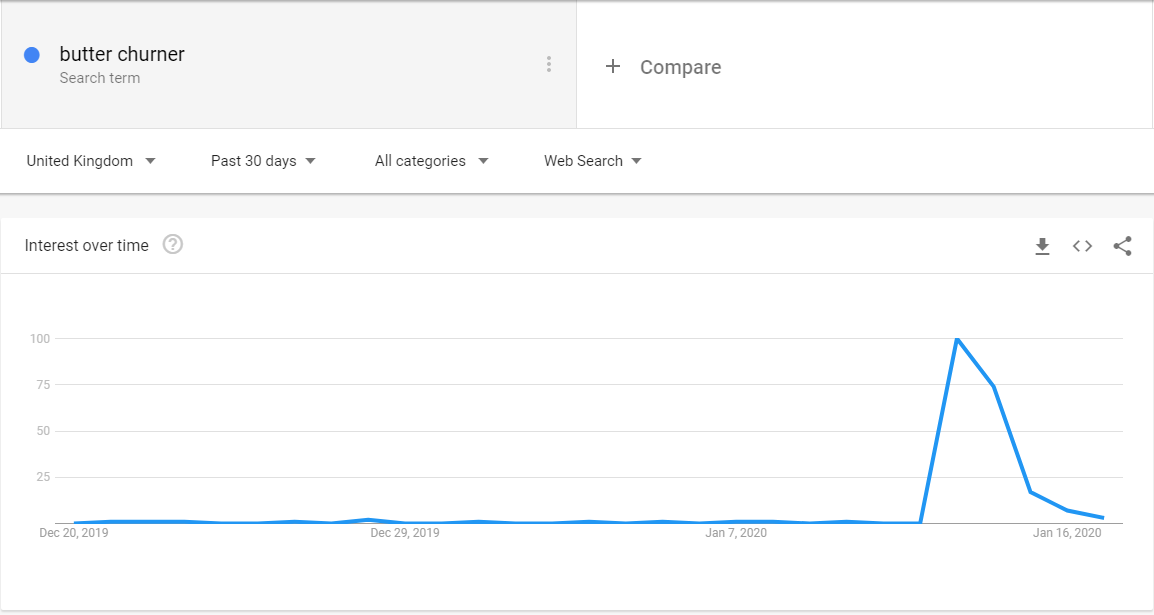
Task: Add a comparison term via Compare
Action: point(680,67)
